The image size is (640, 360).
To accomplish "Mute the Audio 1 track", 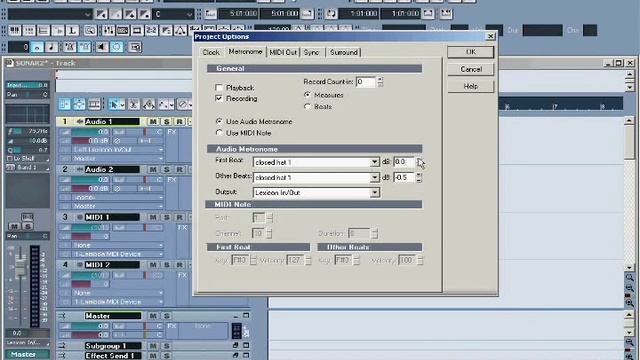I will pos(153,122).
